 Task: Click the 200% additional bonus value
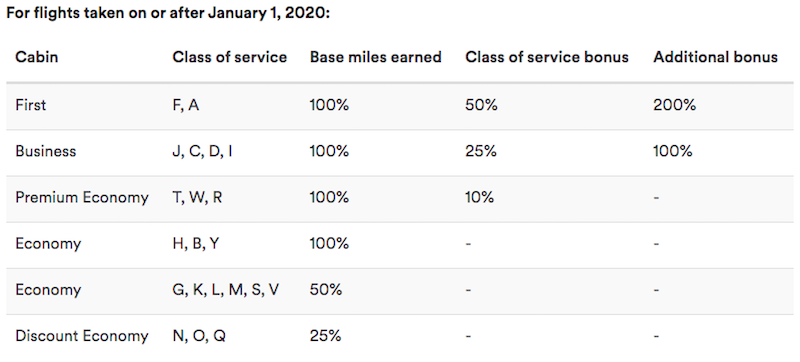(x=674, y=105)
